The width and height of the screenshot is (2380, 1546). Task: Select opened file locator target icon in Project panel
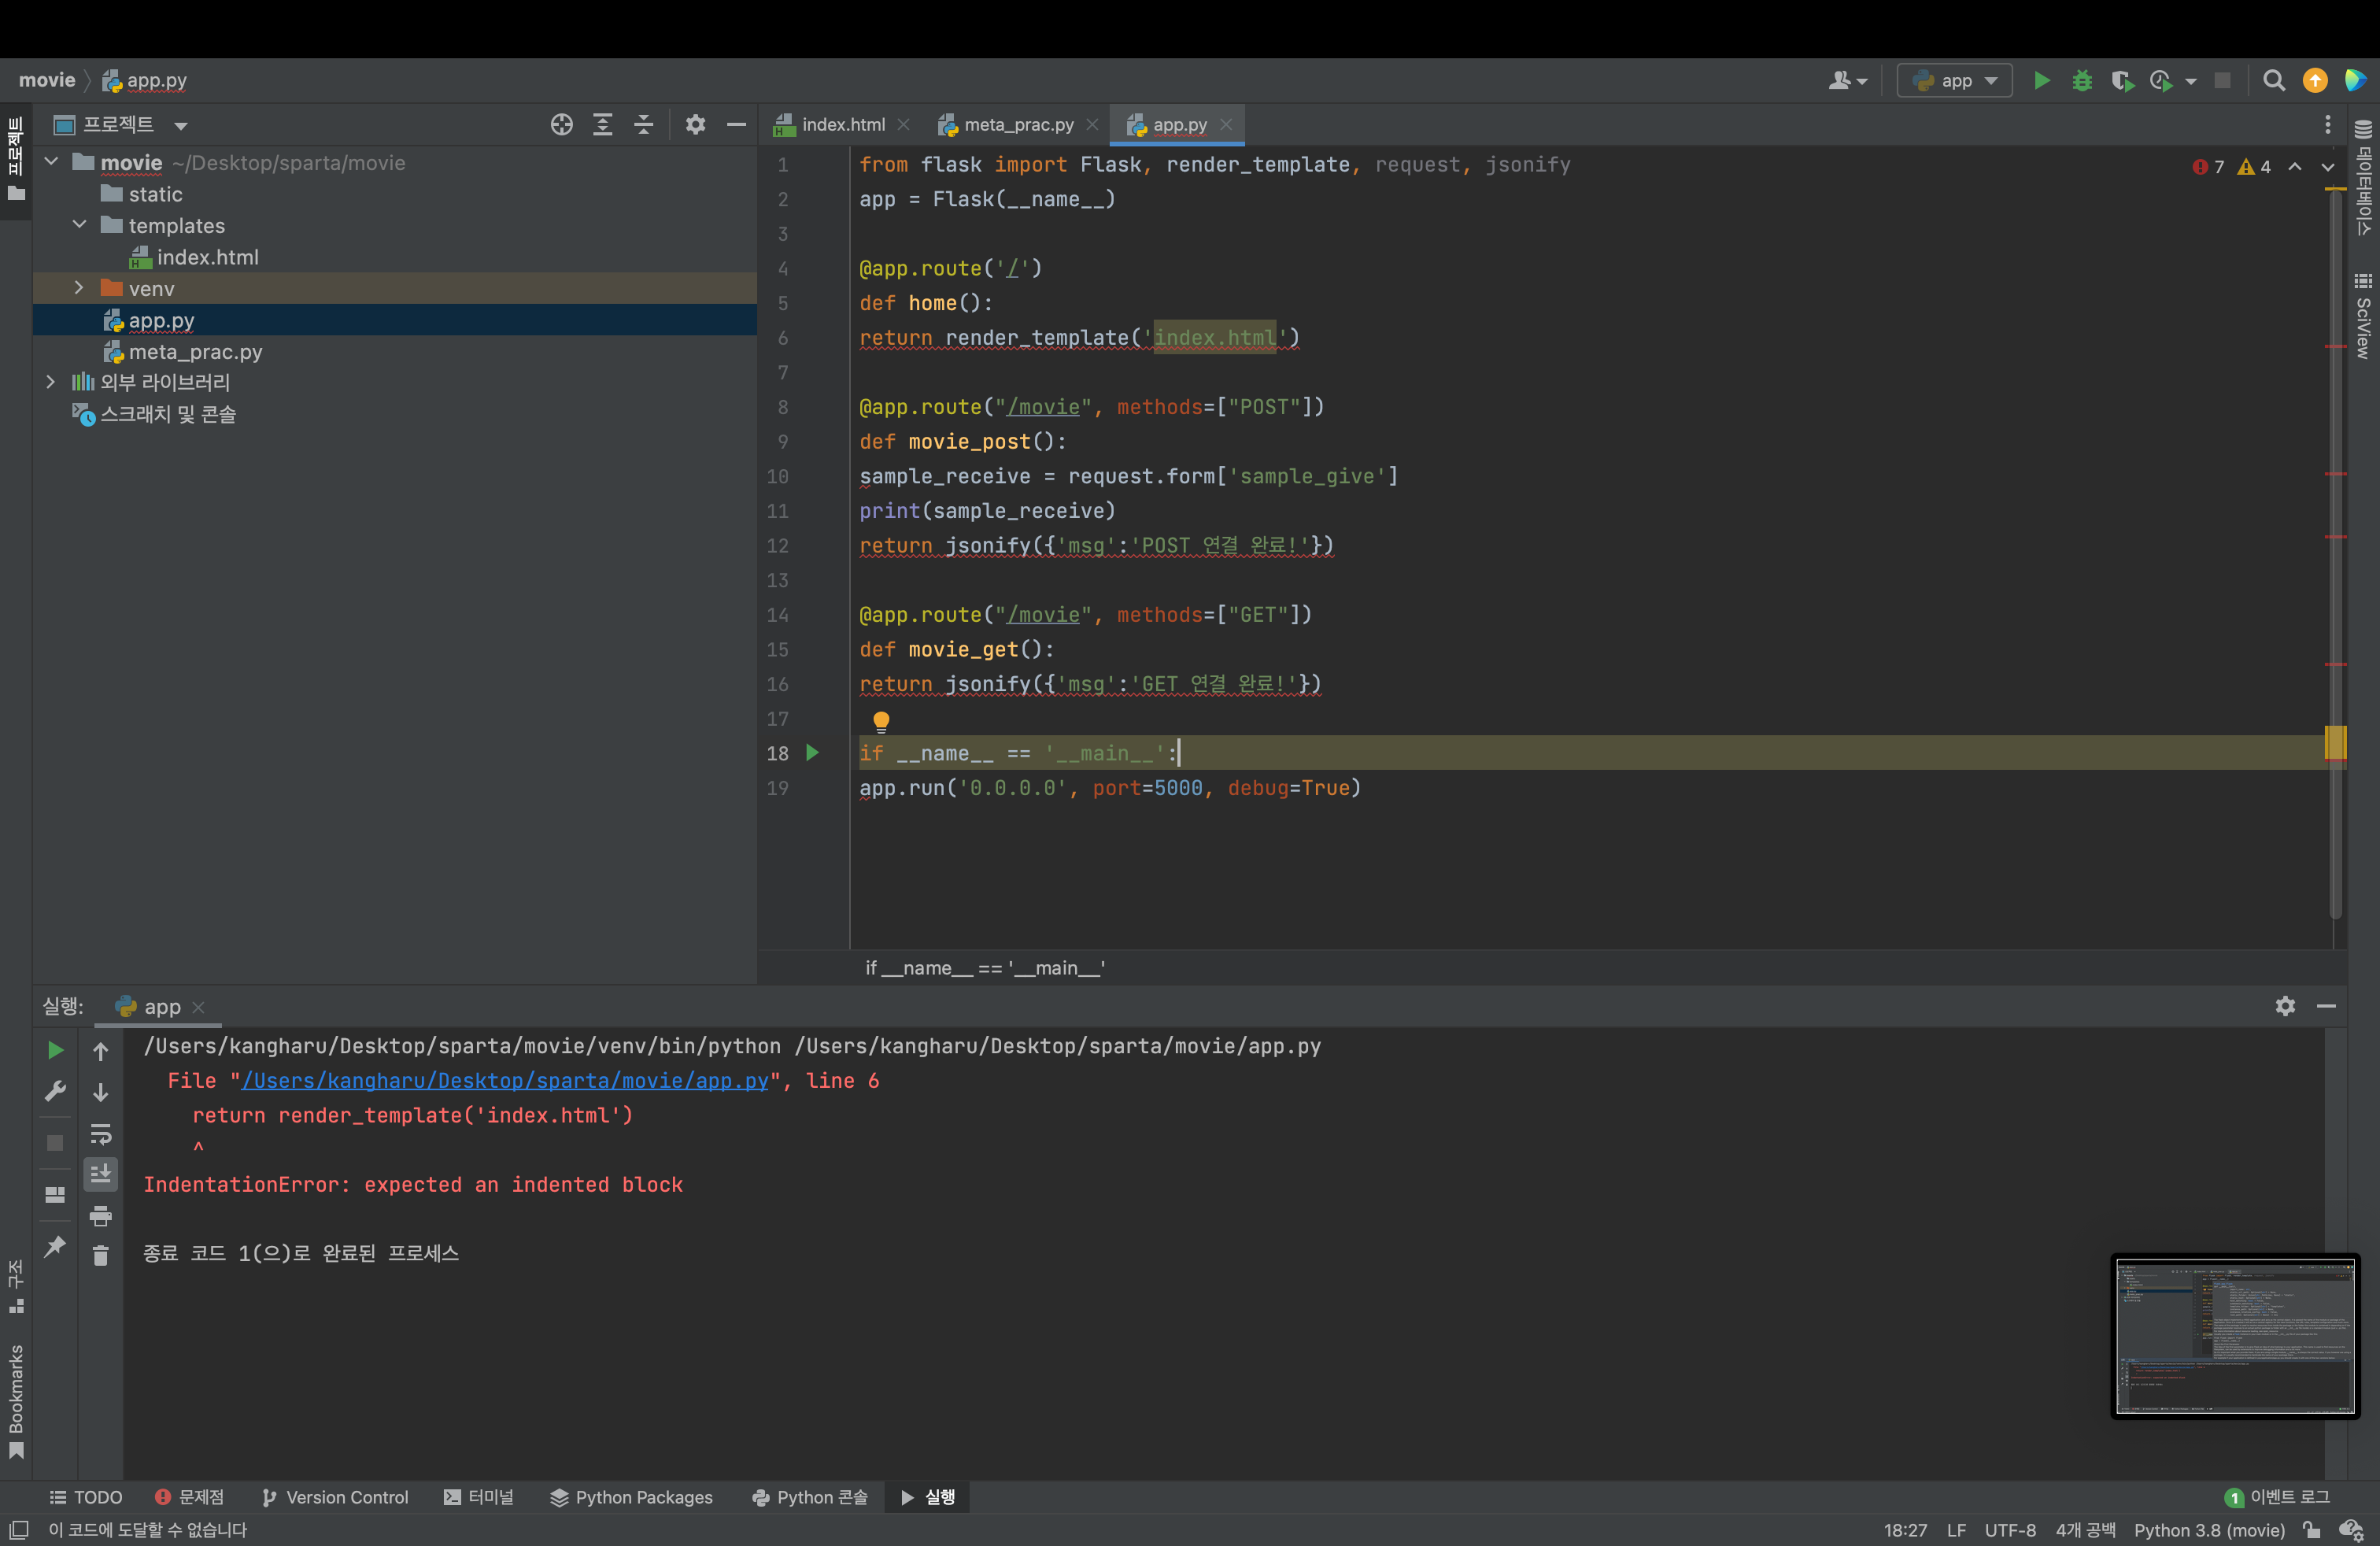(562, 125)
